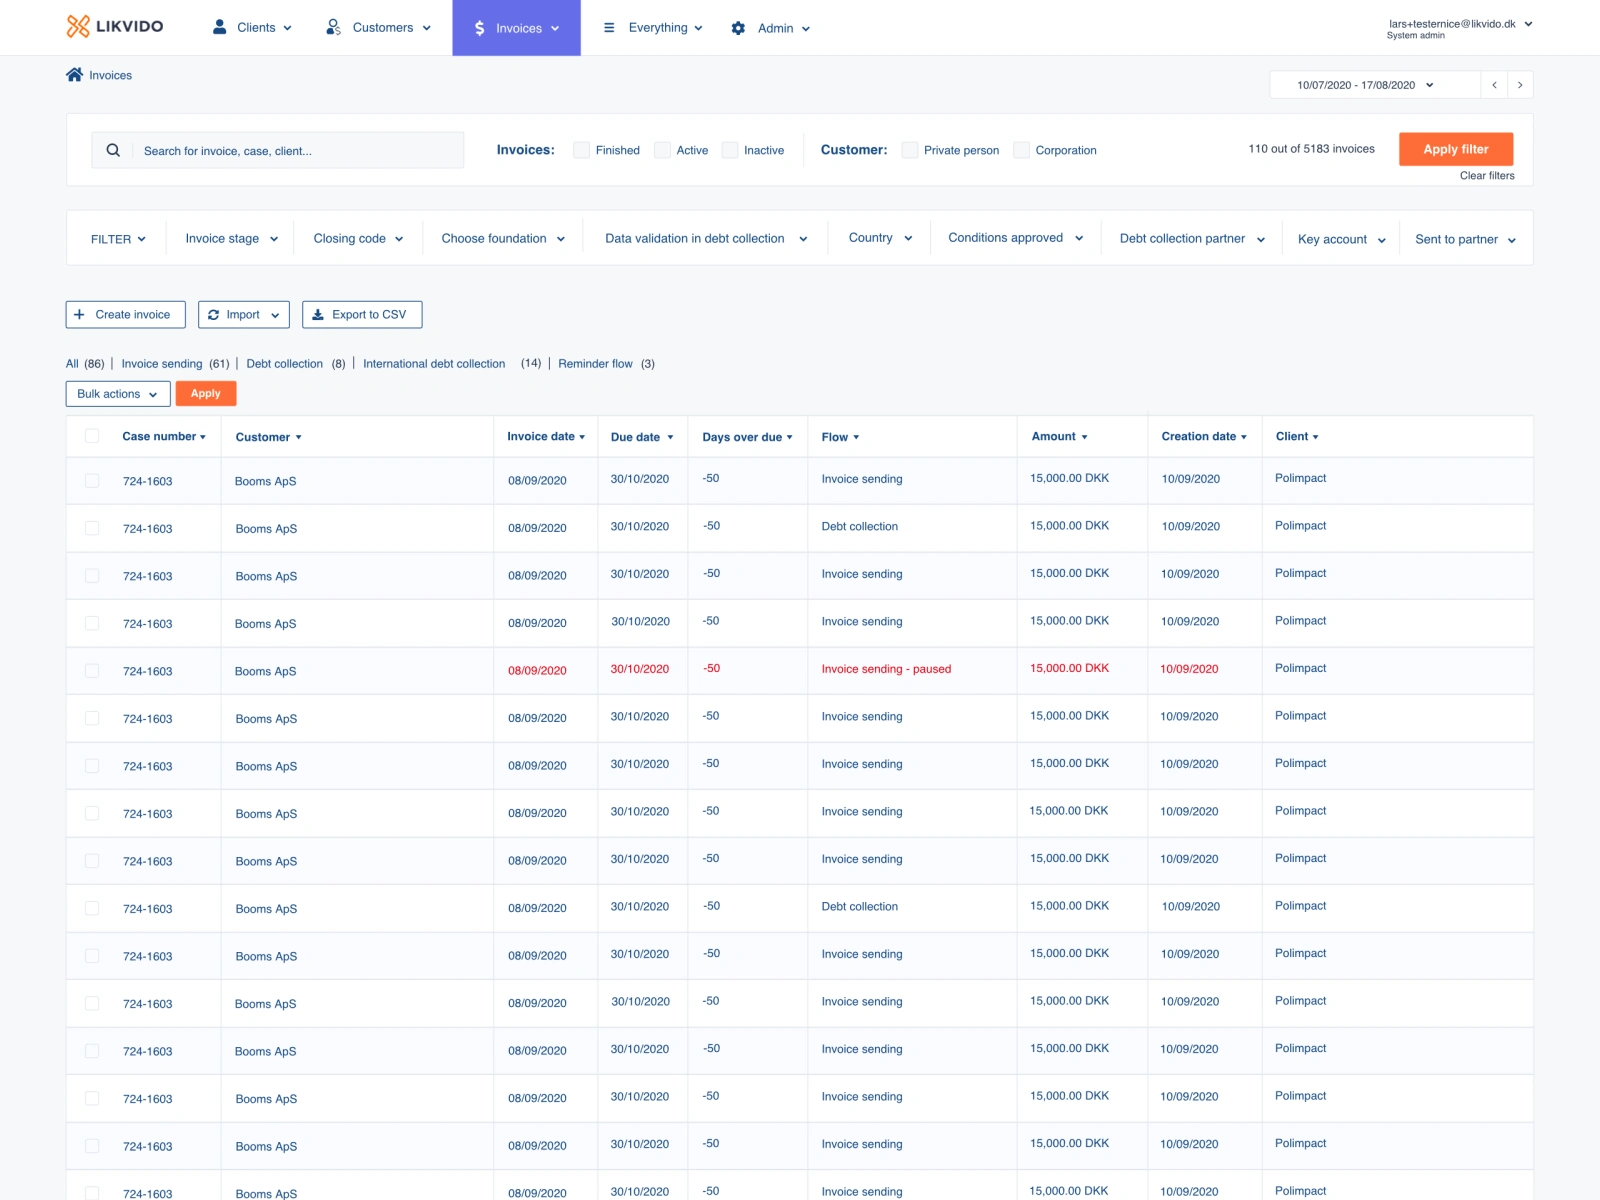The width and height of the screenshot is (1600, 1200).
Task: Switch to Debt collection (8) tab
Action: [296, 364]
